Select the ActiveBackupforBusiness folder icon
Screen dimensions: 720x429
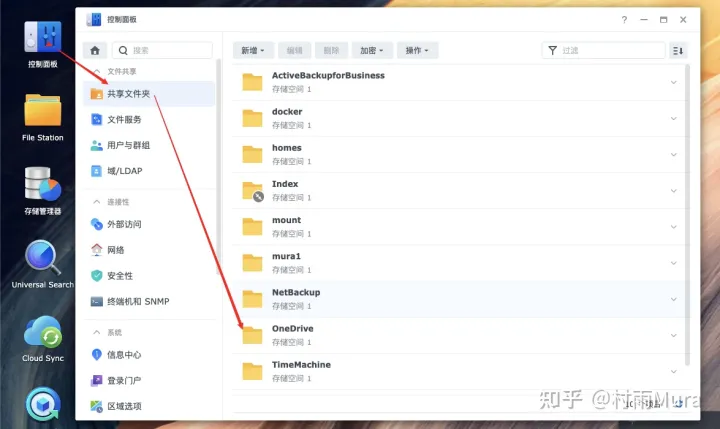click(x=252, y=82)
